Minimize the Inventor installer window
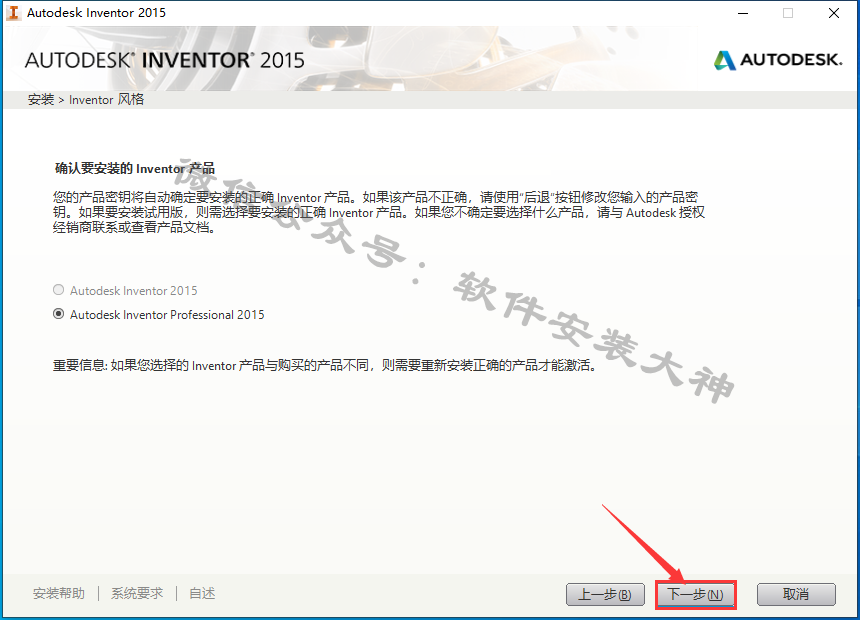This screenshot has height=620, width=860. 743,13
